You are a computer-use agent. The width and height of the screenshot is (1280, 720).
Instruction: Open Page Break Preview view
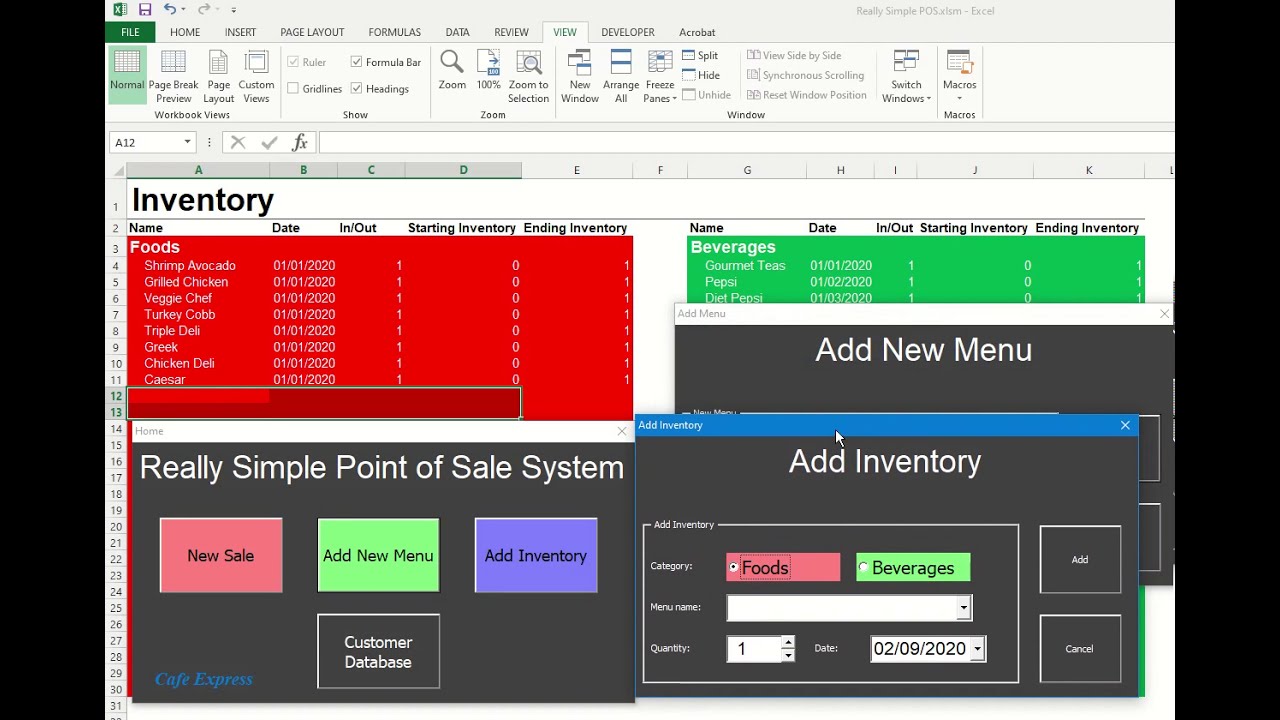pyautogui.click(x=173, y=76)
